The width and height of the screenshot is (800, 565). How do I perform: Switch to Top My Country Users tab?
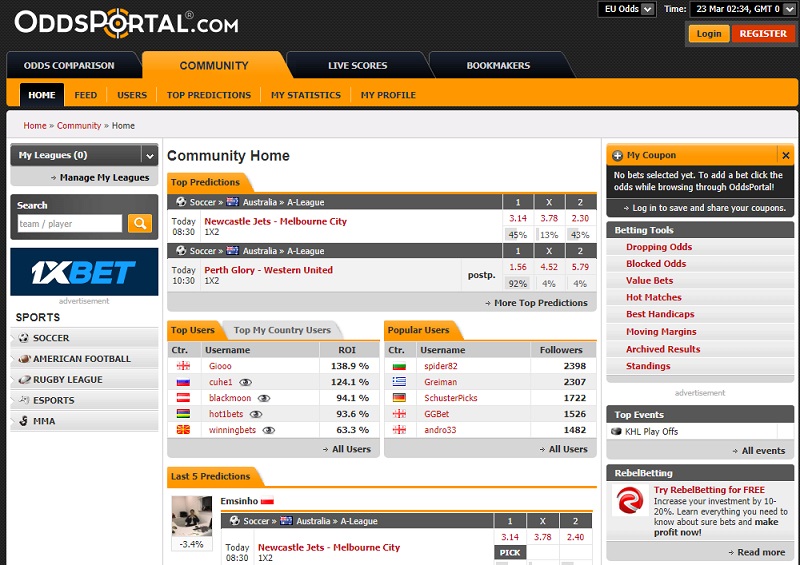[282, 330]
